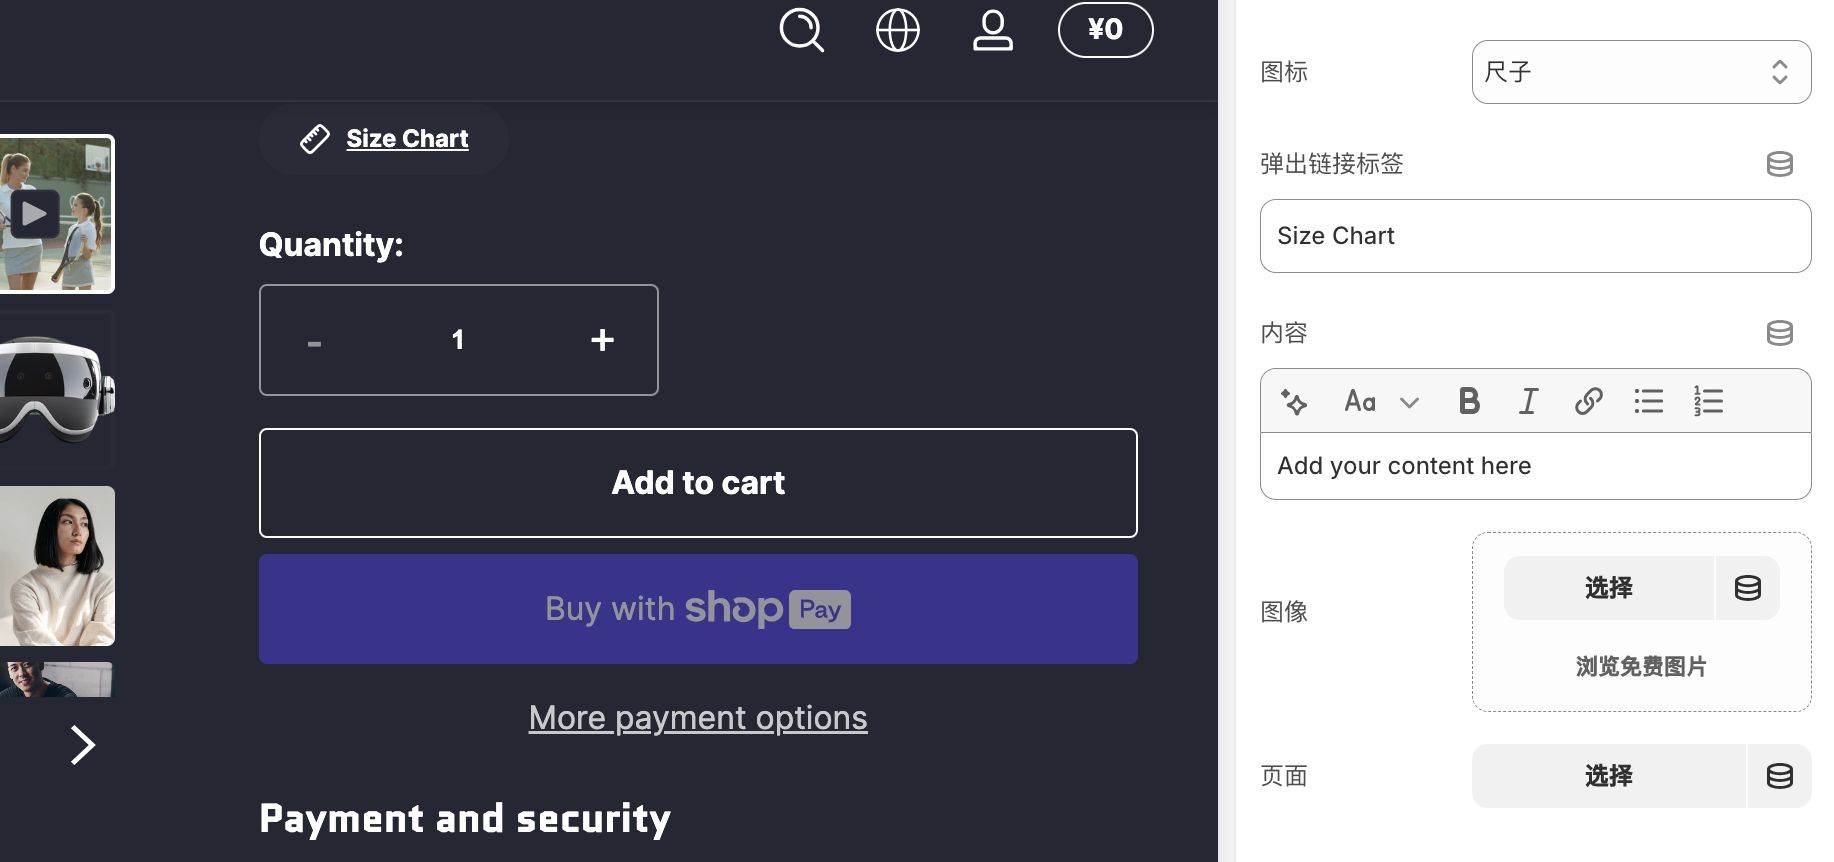The width and height of the screenshot is (1834, 862).
Task: Increase quantity with plus button
Action: tap(602, 340)
